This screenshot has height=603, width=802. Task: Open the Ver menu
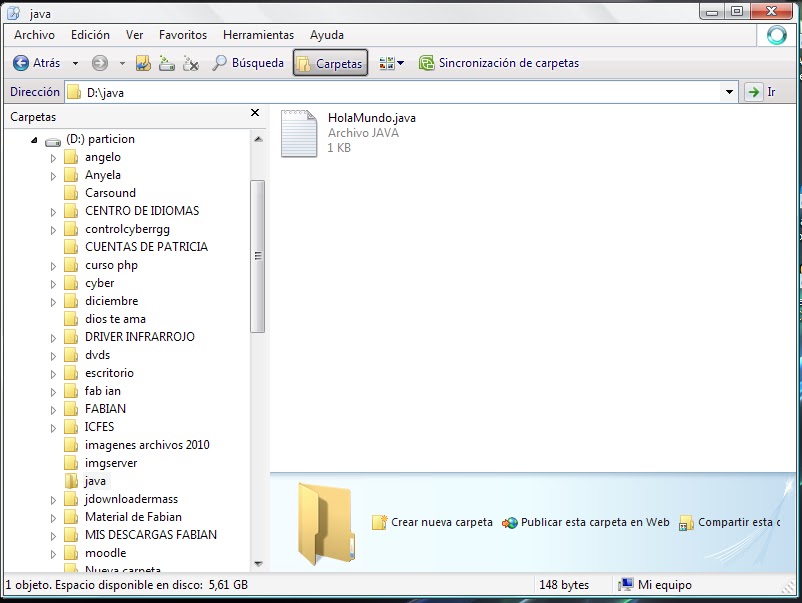(135, 35)
